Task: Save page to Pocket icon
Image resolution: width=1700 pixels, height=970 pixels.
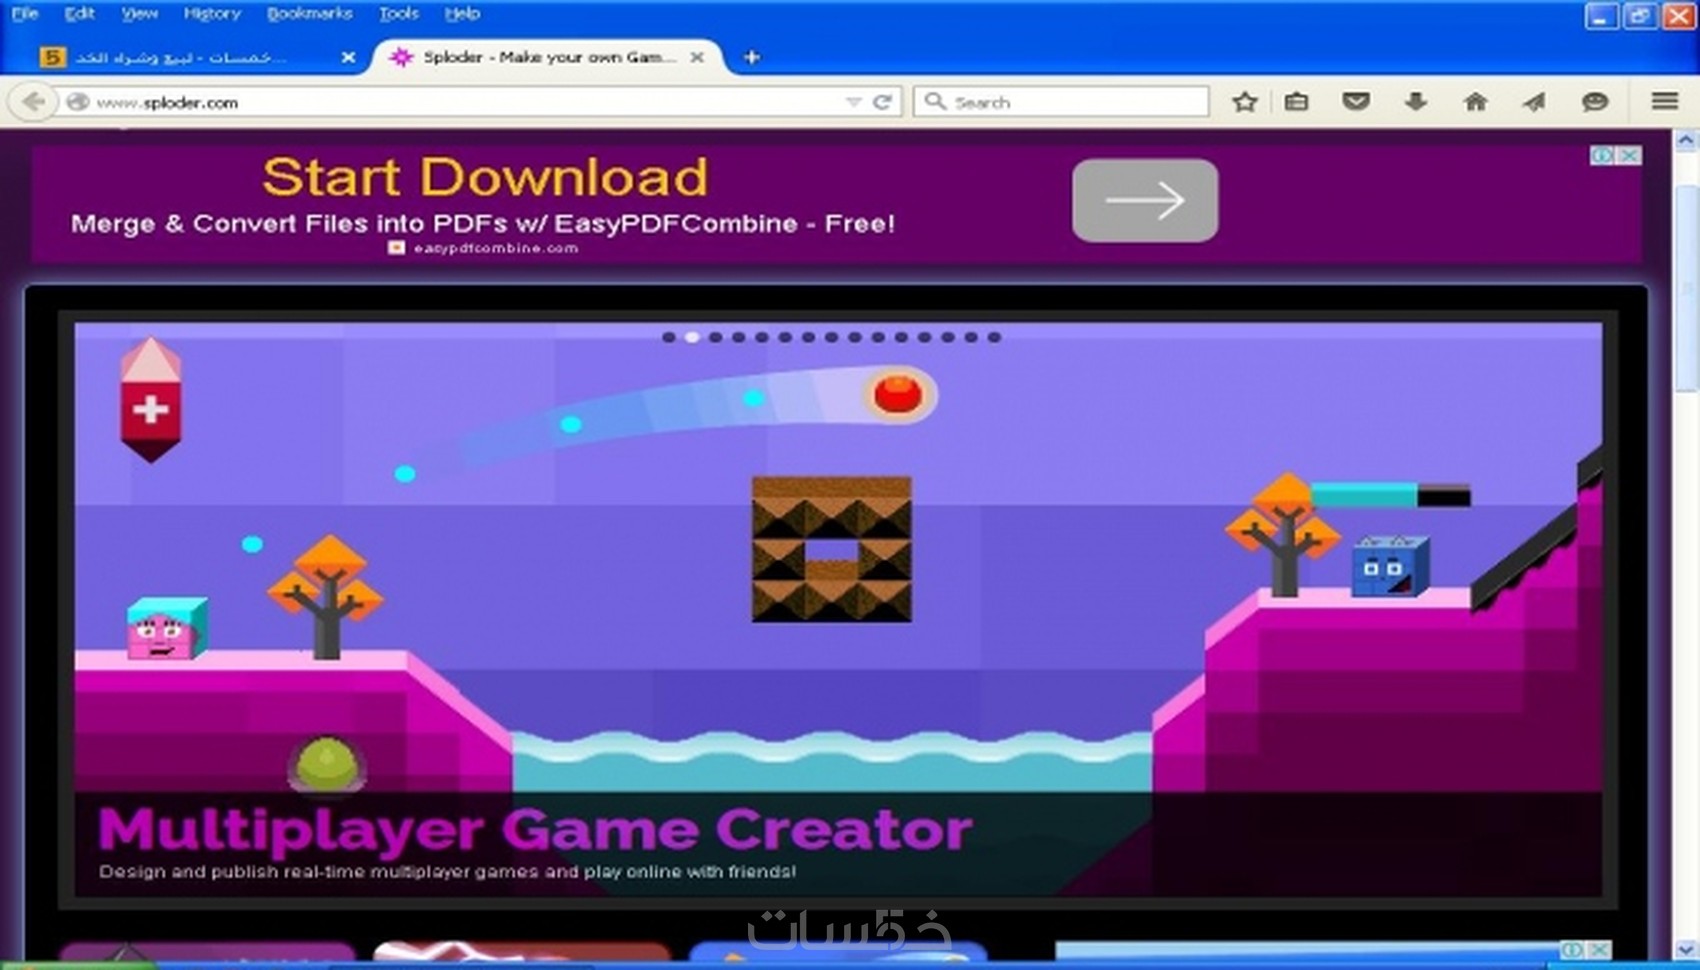Action: [1356, 101]
